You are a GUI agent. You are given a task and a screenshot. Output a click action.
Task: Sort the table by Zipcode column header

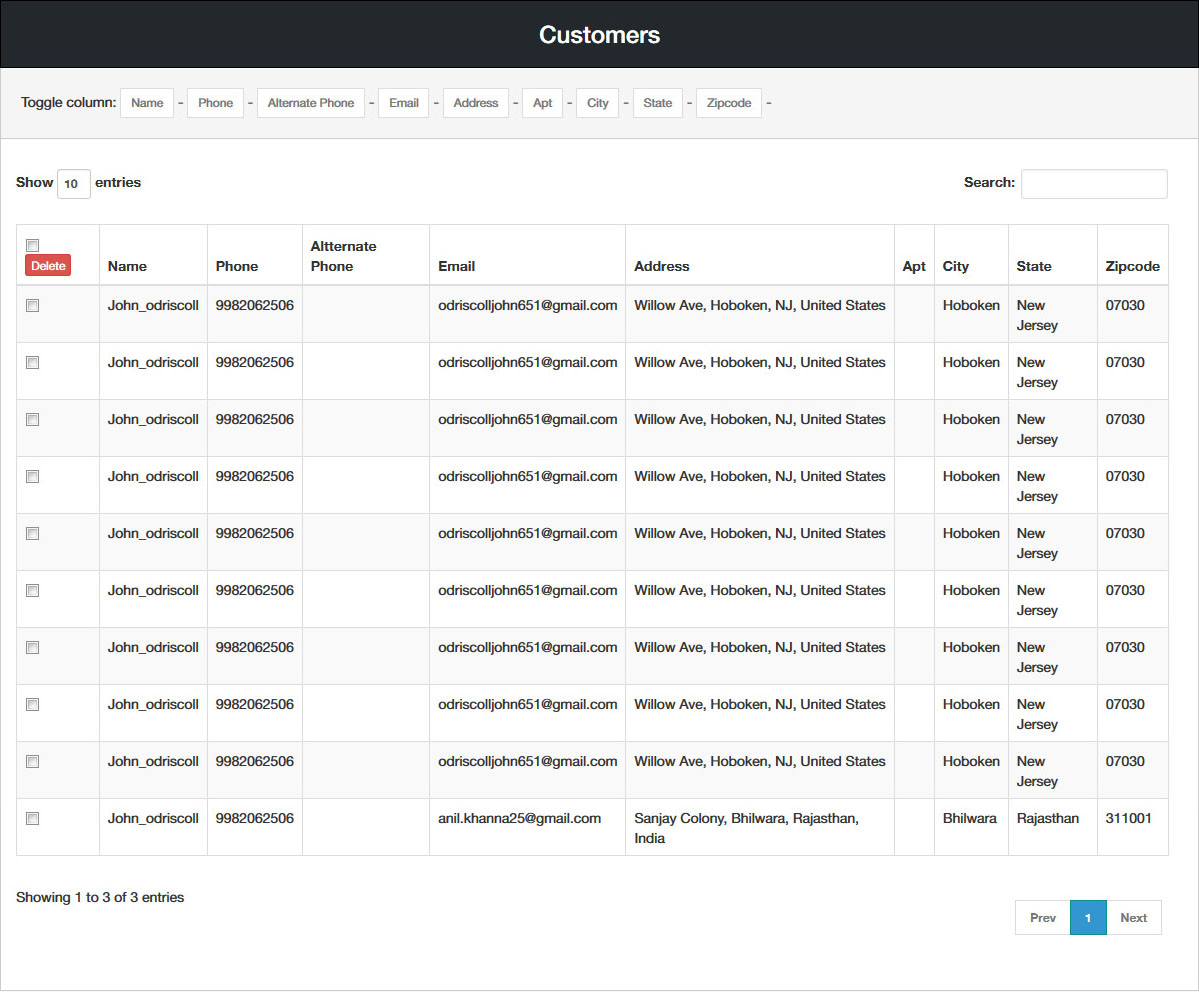(x=1132, y=266)
